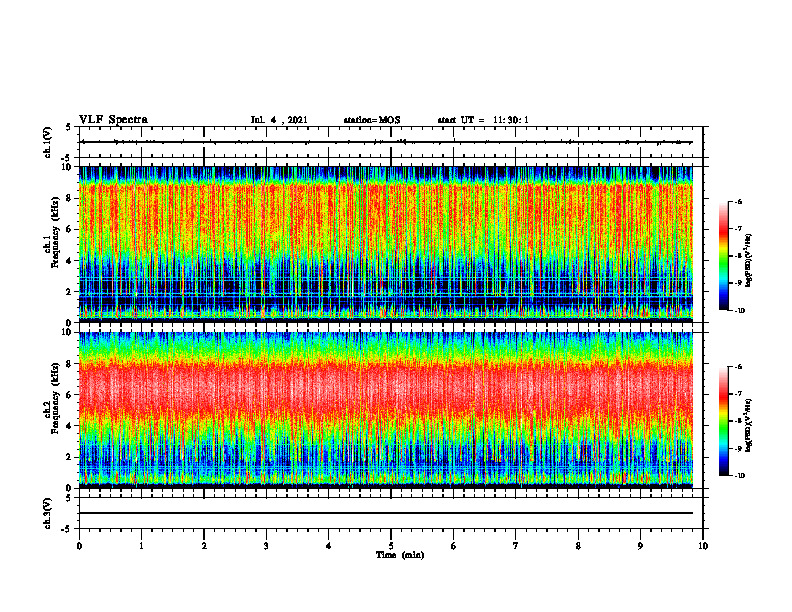The width and height of the screenshot is (792, 612).
Task: Click the "7" minute tick label on time axis
Action: pos(516,546)
